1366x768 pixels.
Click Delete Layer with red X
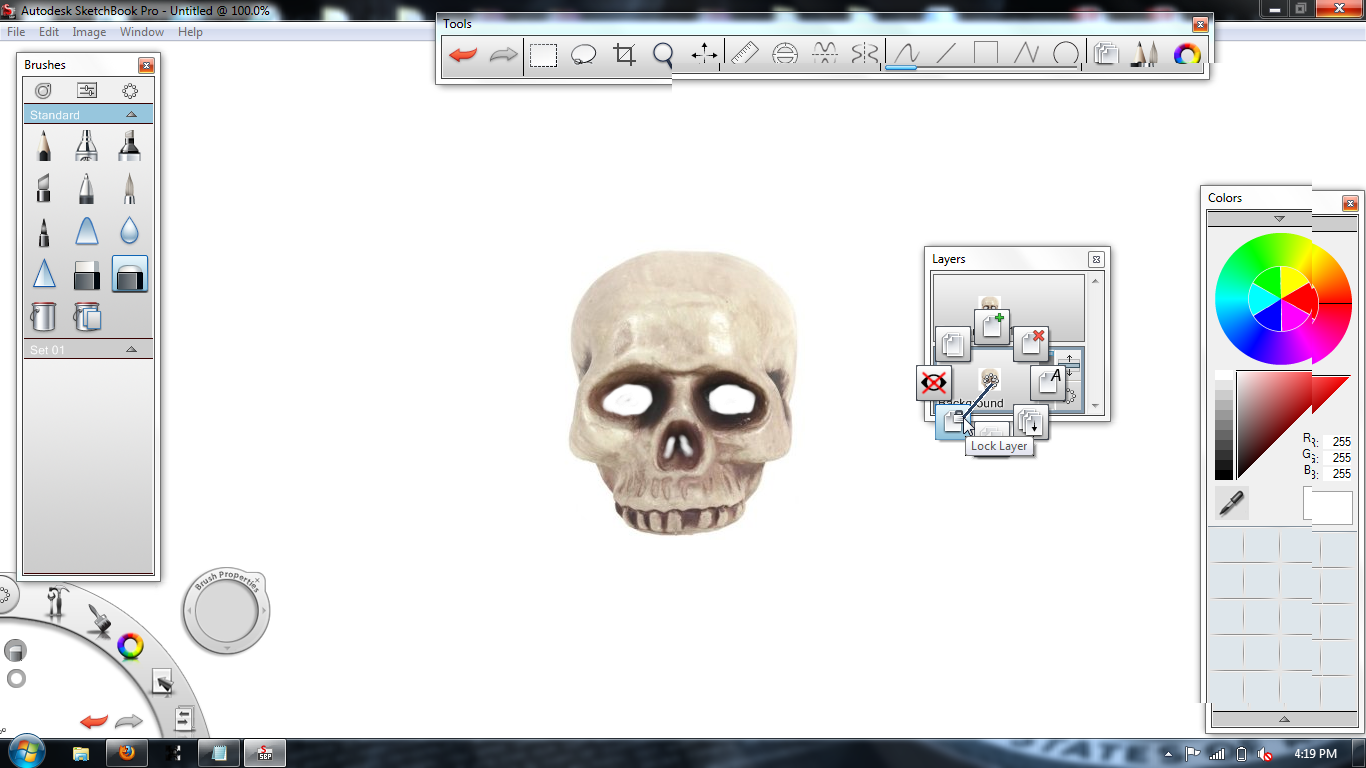click(1031, 343)
